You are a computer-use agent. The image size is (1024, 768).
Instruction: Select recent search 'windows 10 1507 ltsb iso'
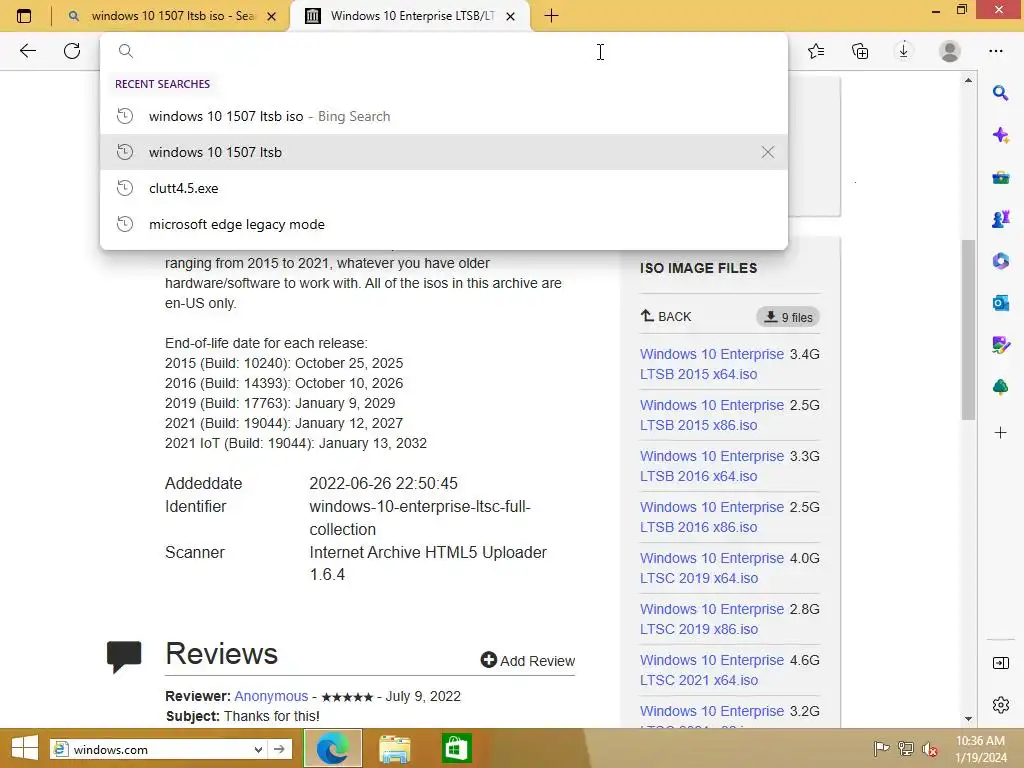(444, 116)
